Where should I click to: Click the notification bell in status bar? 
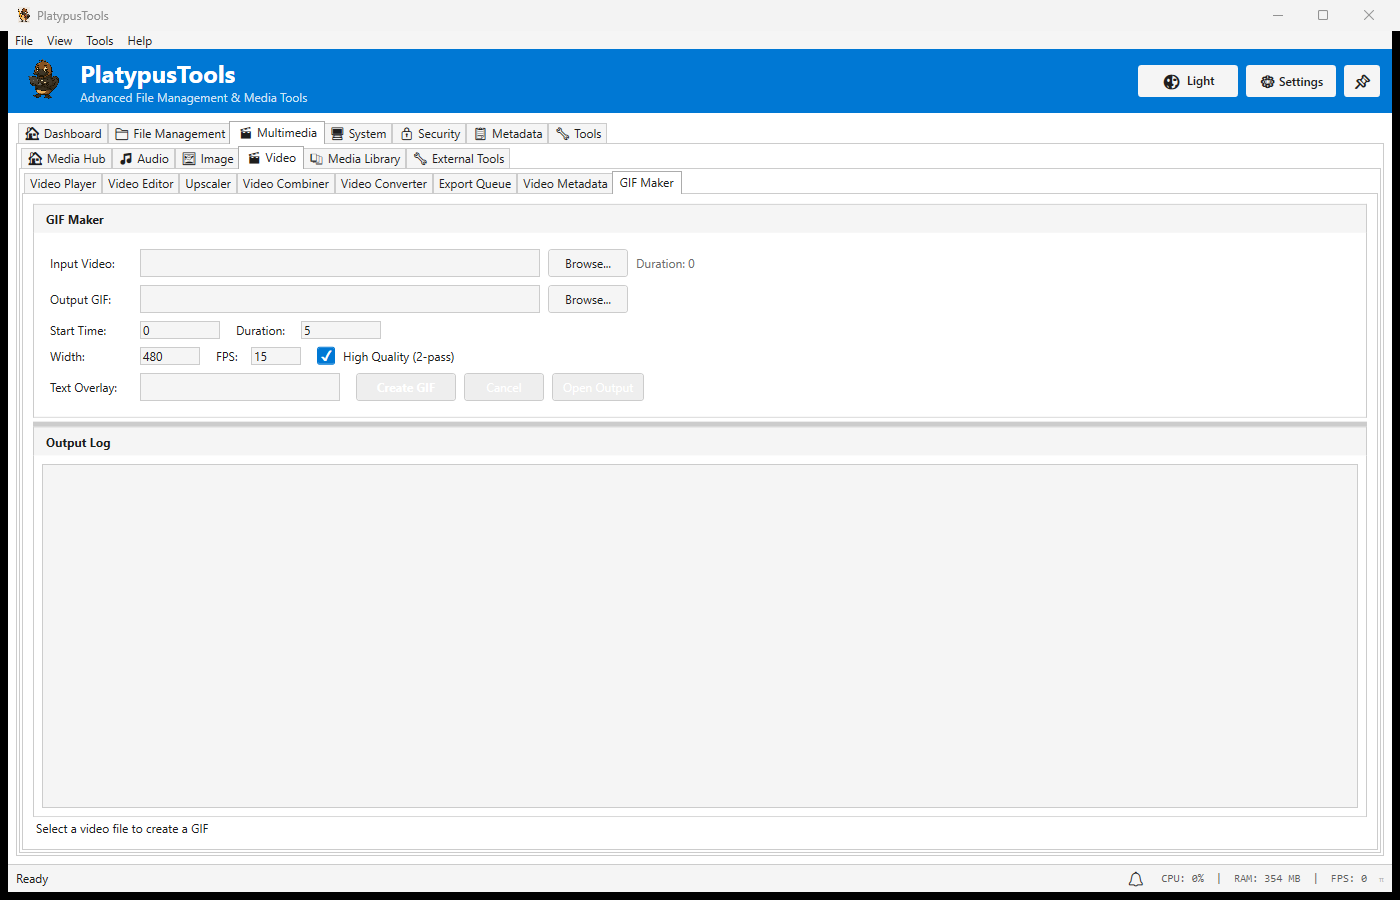click(1135, 879)
